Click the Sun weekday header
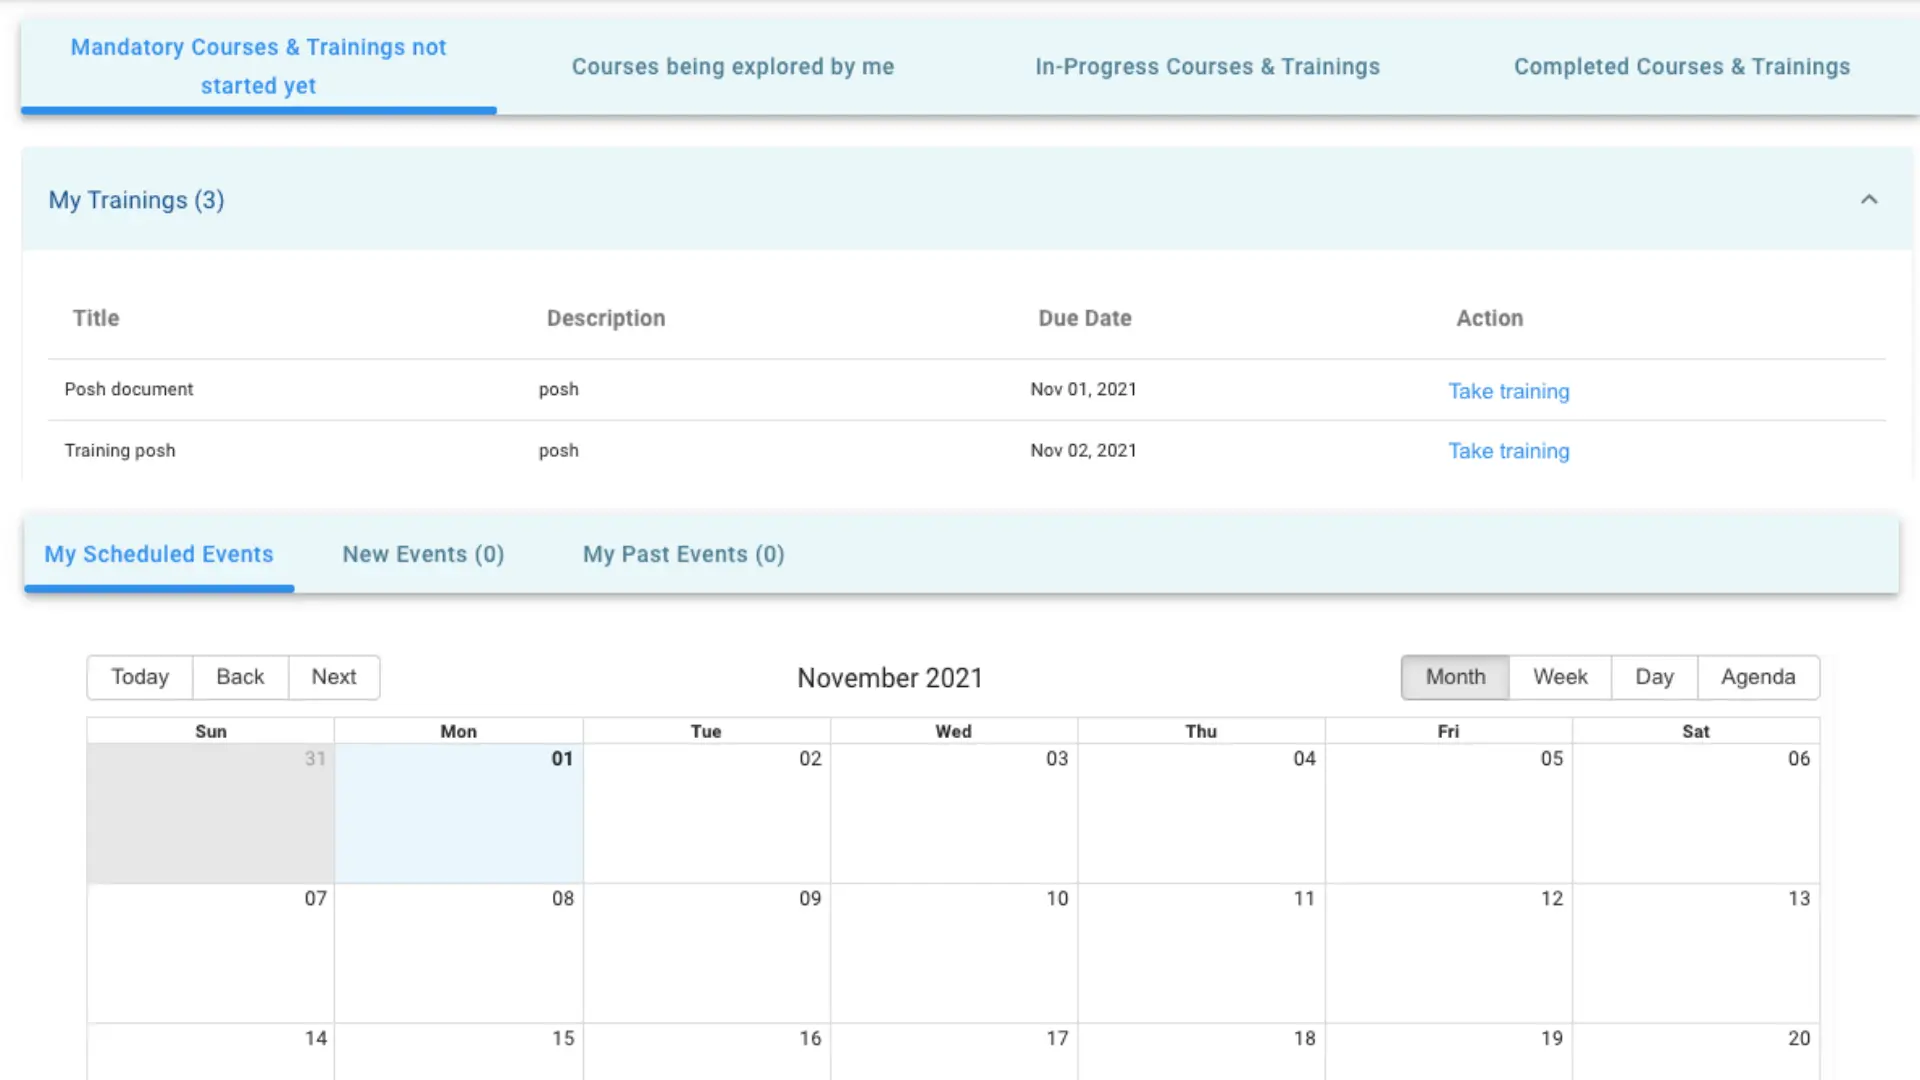Viewport: 1920px width, 1080px height. point(211,731)
